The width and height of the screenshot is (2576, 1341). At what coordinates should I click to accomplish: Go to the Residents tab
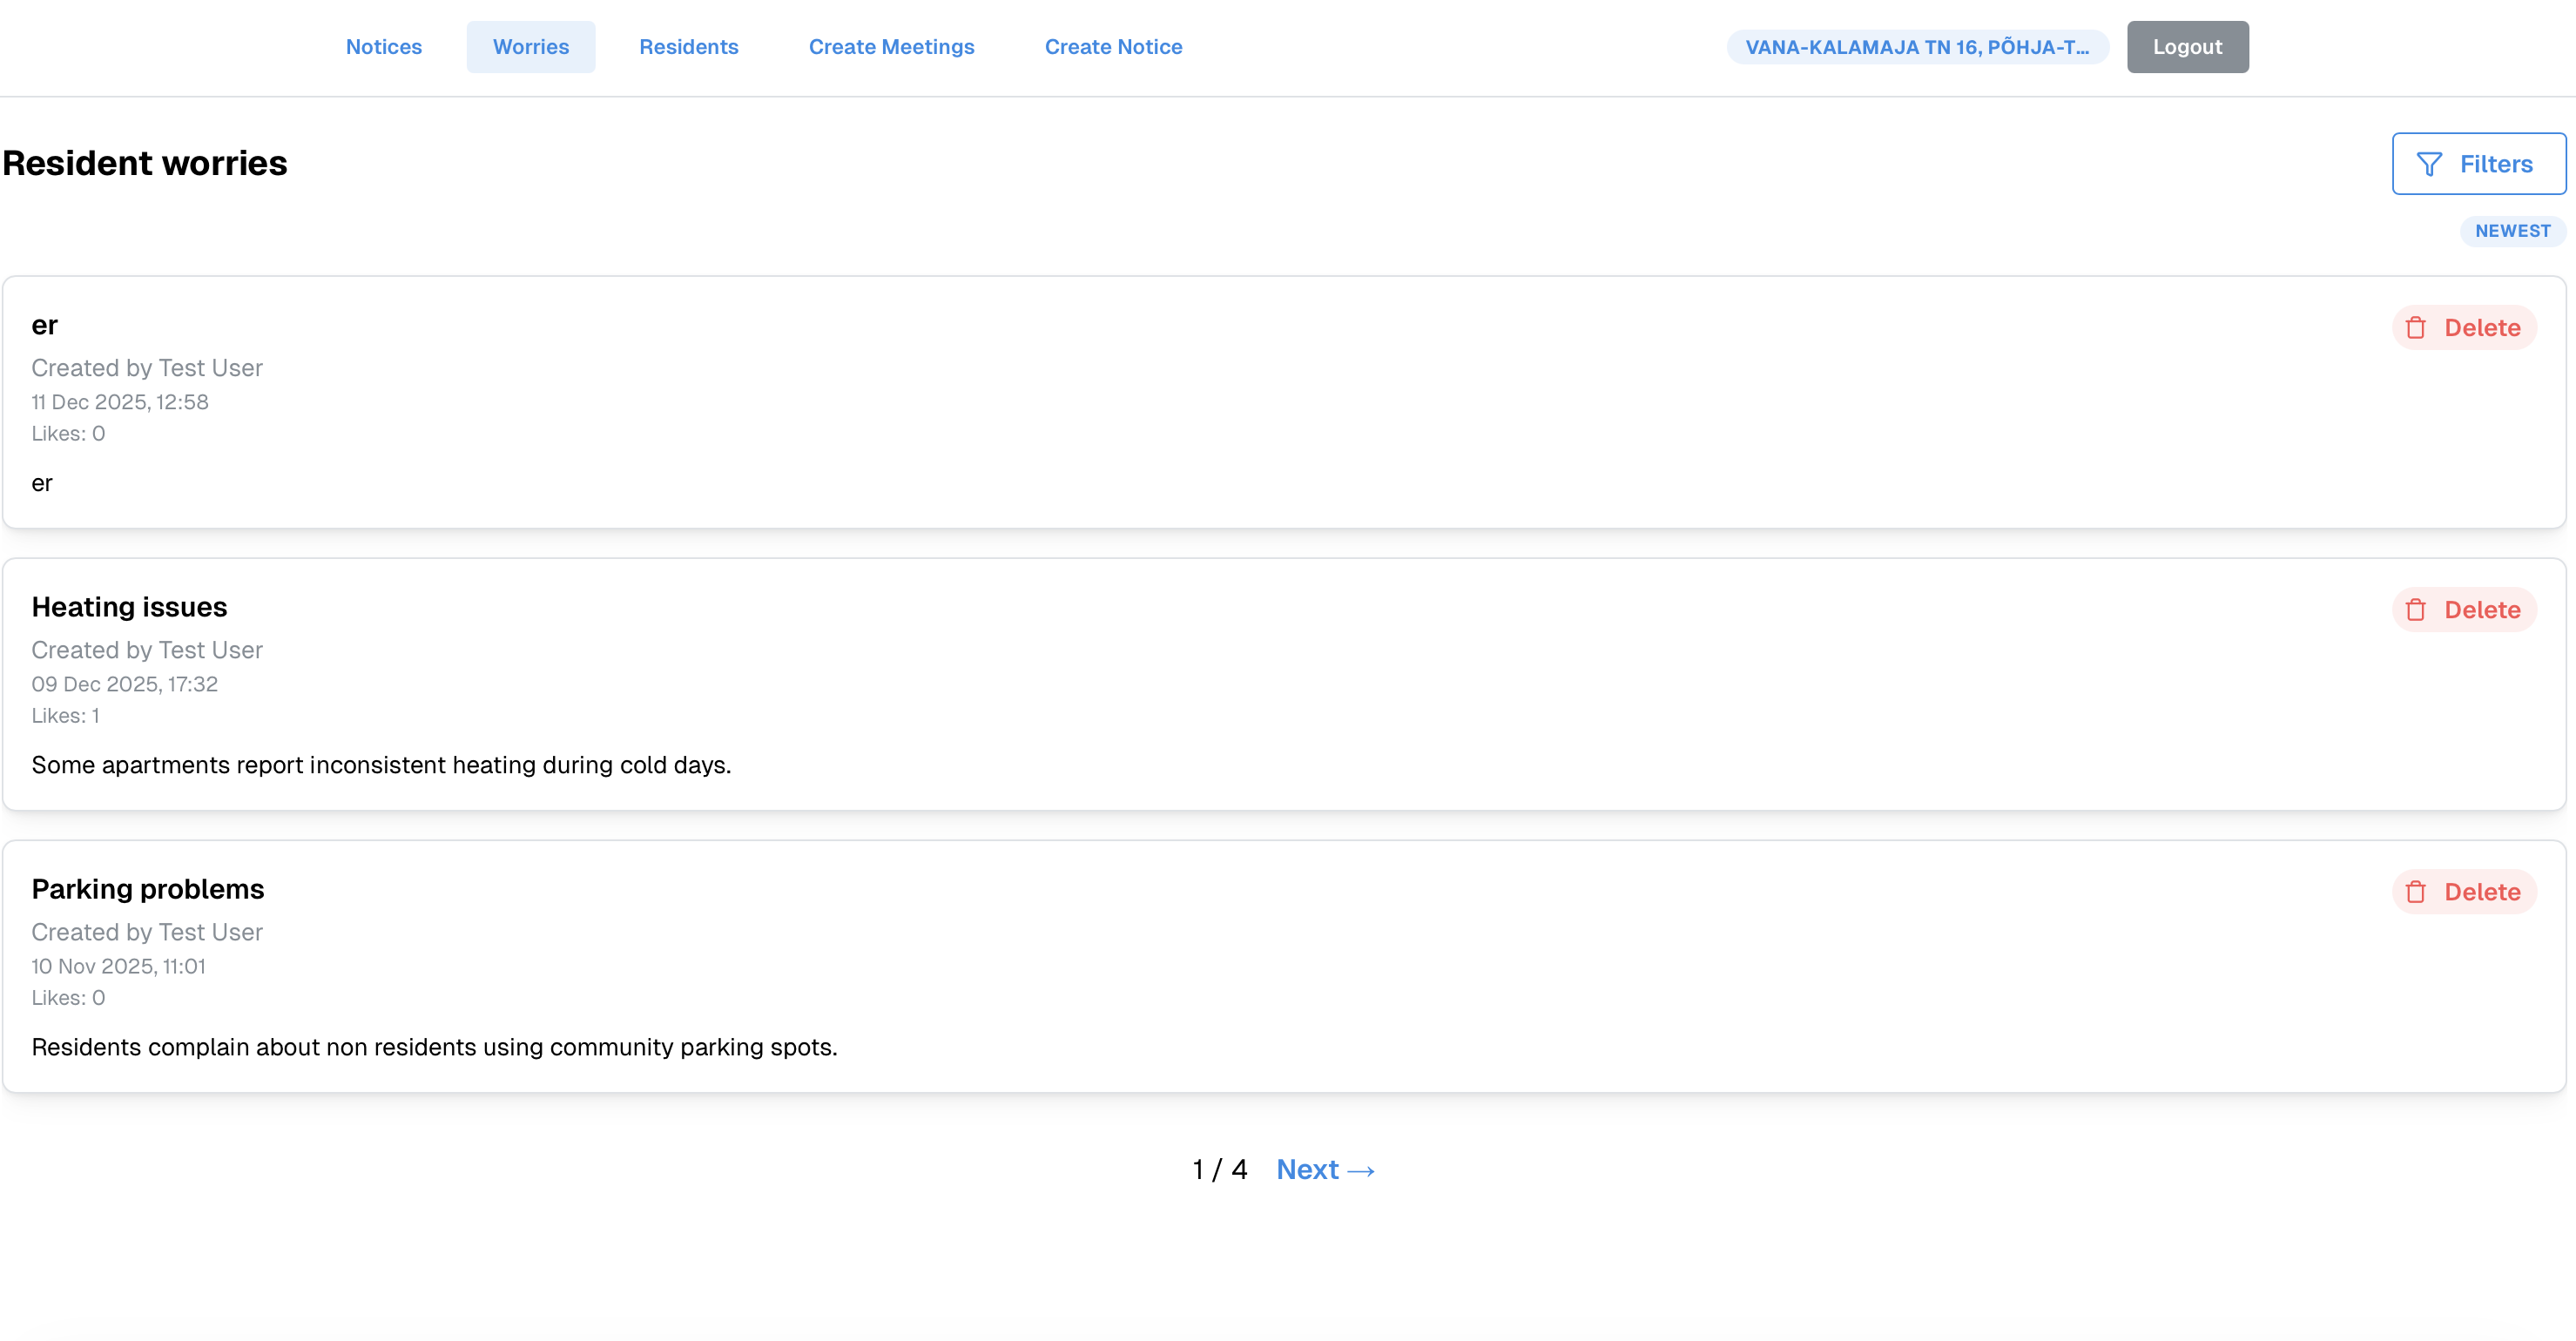pos(688,47)
